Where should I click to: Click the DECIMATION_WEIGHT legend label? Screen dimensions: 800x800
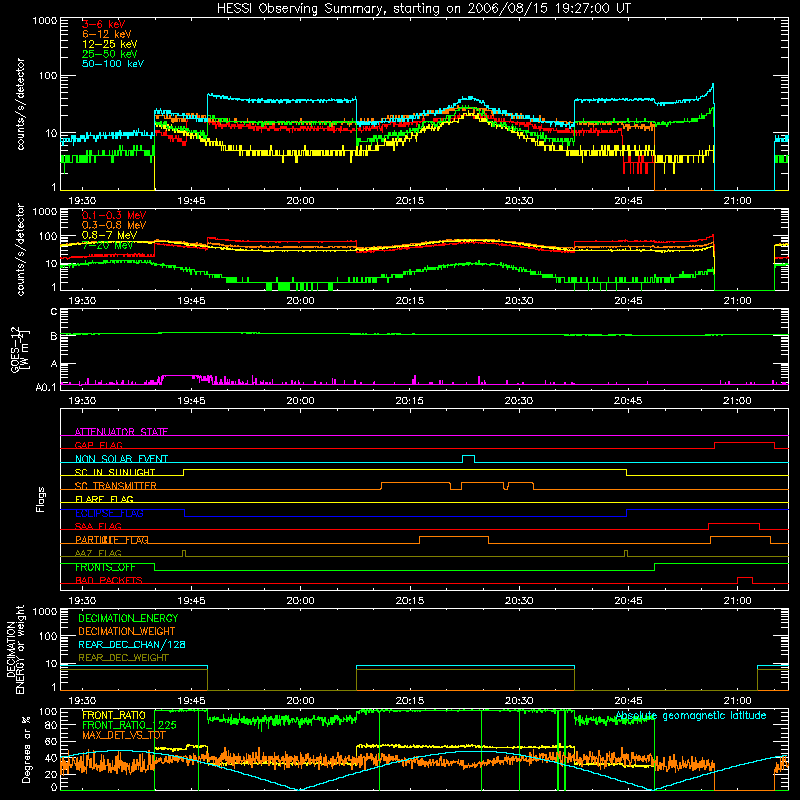click(x=127, y=631)
